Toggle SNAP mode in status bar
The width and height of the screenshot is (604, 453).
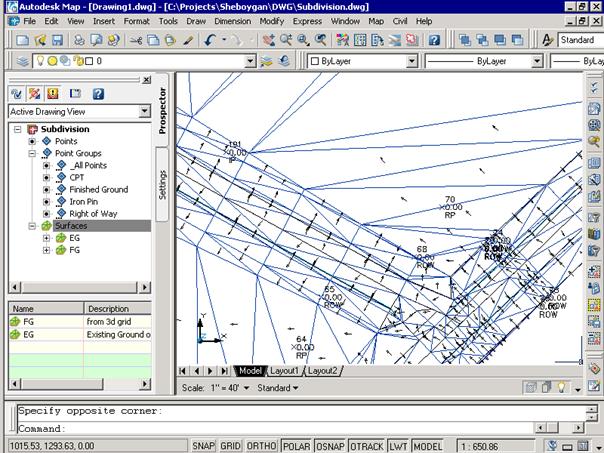click(x=203, y=445)
